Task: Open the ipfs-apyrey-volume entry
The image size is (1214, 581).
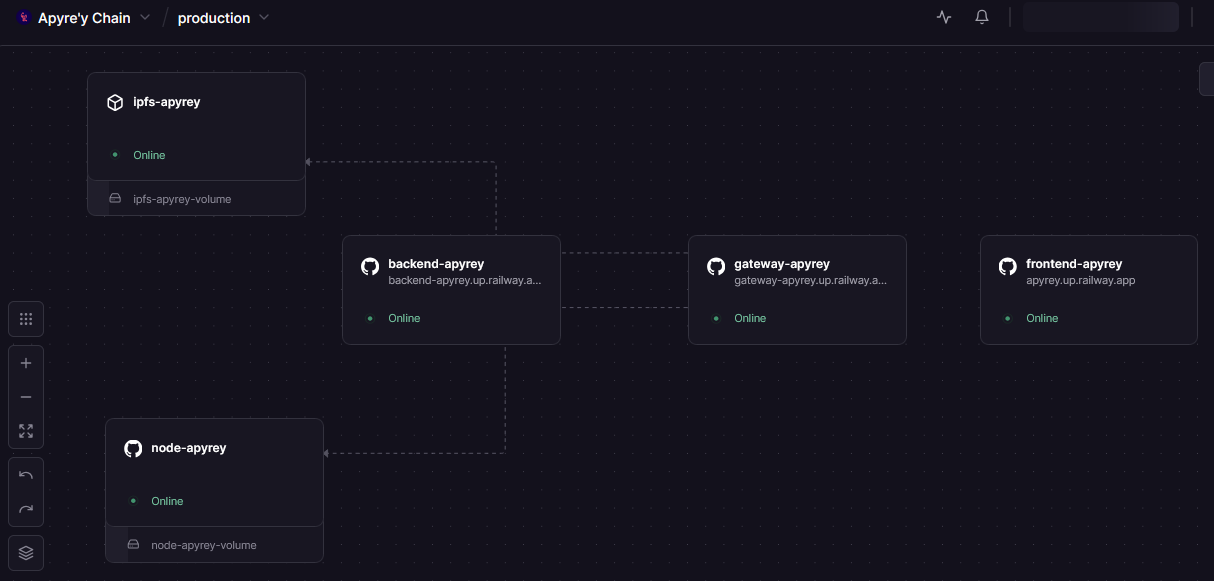Action: (182, 199)
